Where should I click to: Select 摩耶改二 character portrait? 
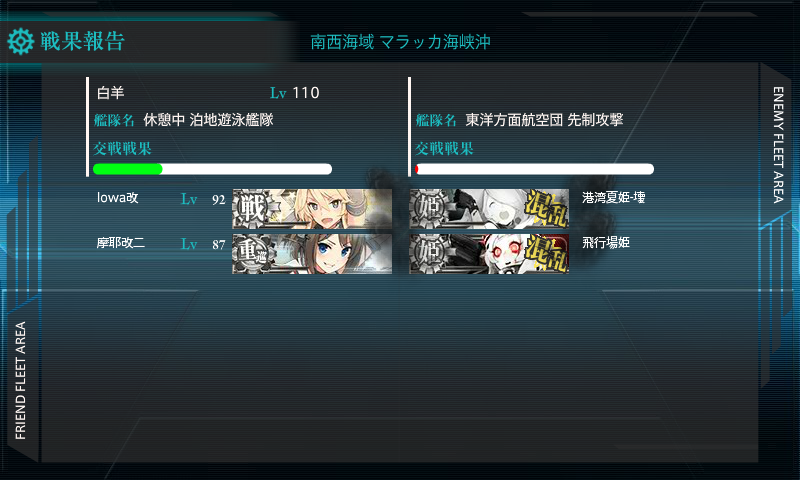pyautogui.click(x=312, y=254)
